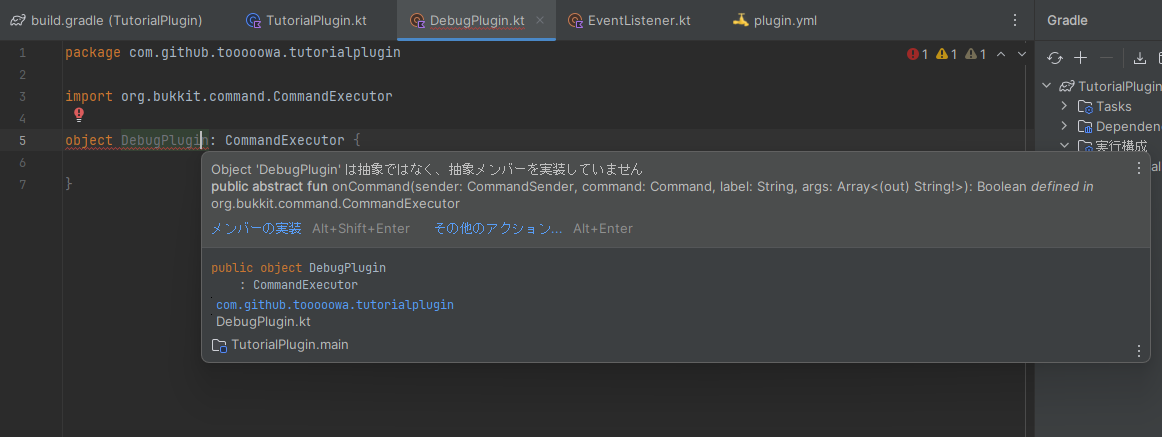Click the Gradle download sources icon

pyautogui.click(x=1140, y=58)
